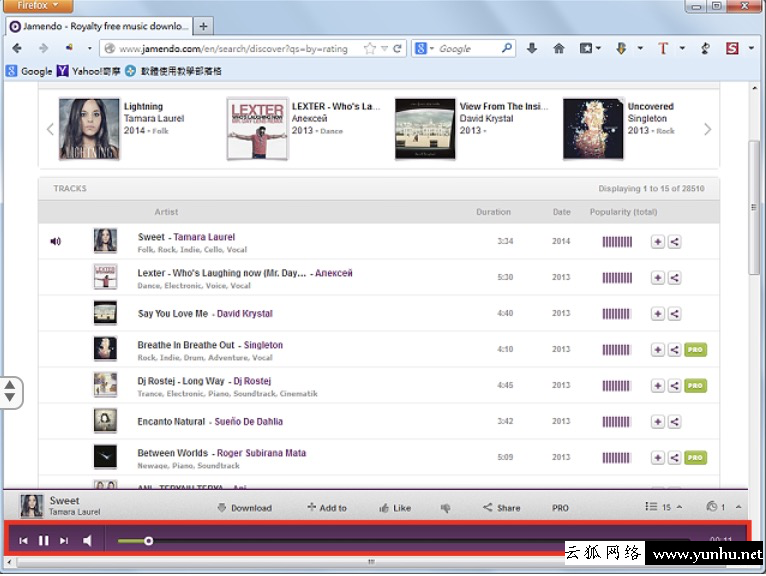The width and height of the screenshot is (766, 576).
Task: Add Lexter track with plus icon
Action: [658, 277]
